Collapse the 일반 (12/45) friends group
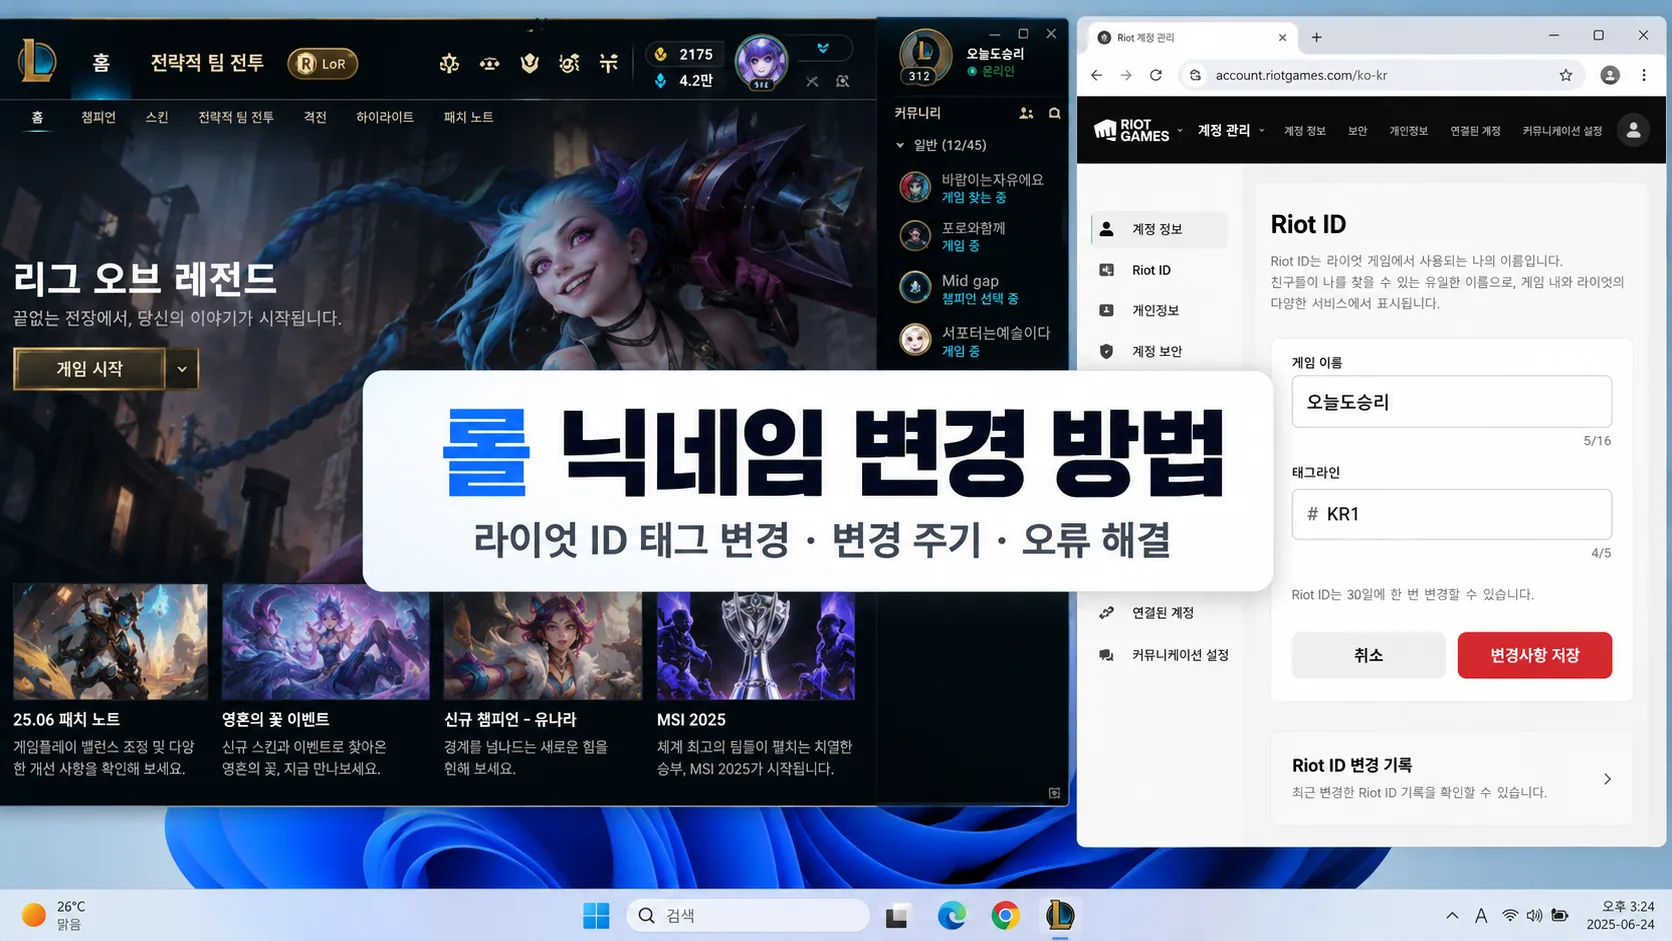 point(900,145)
